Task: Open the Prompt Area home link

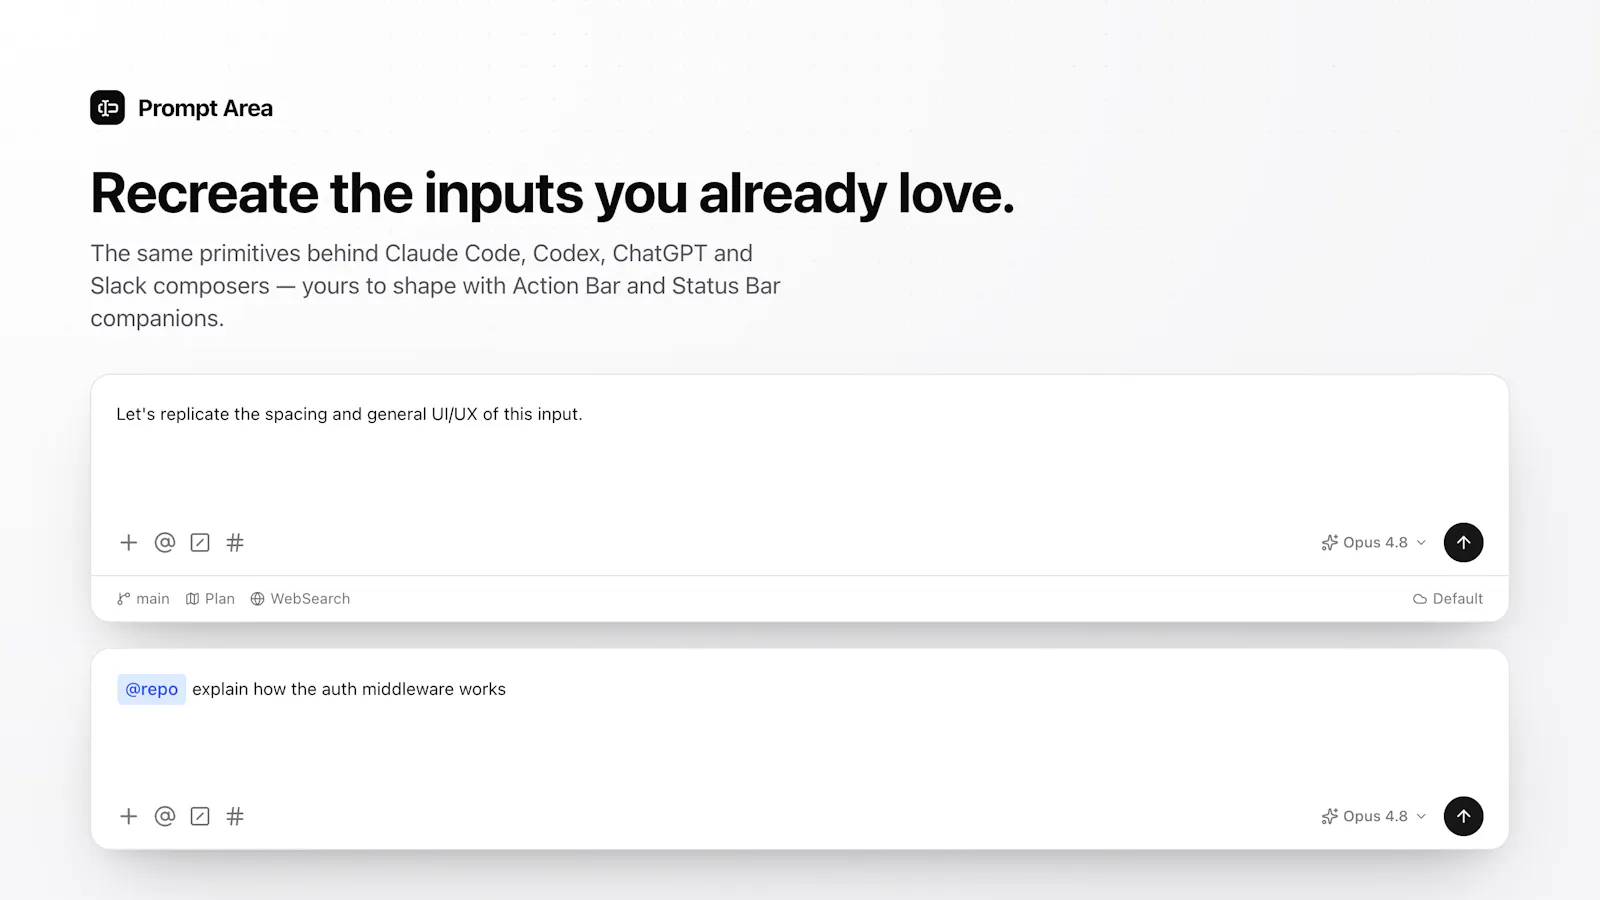Action: (181, 108)
